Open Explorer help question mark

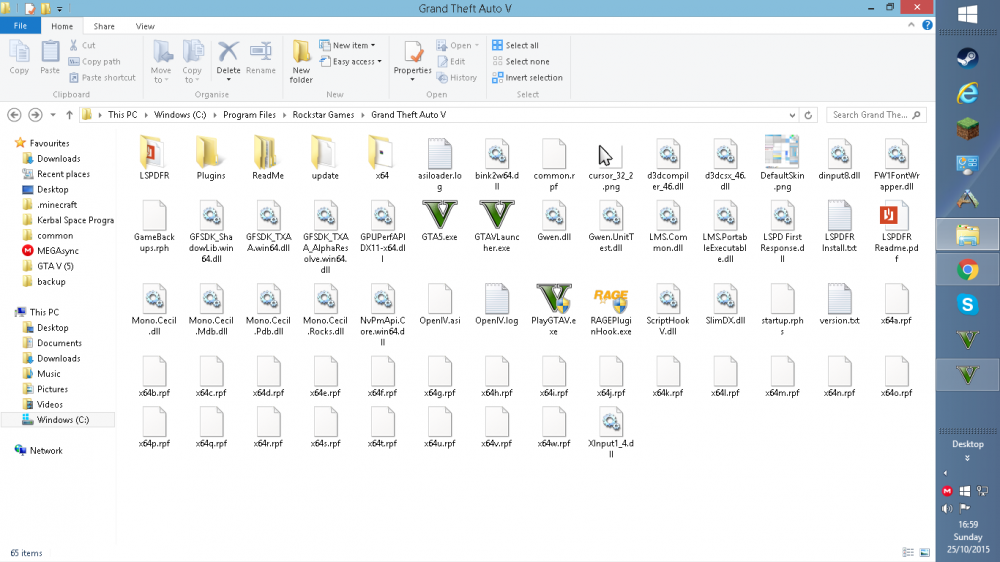tap(927, 25)
